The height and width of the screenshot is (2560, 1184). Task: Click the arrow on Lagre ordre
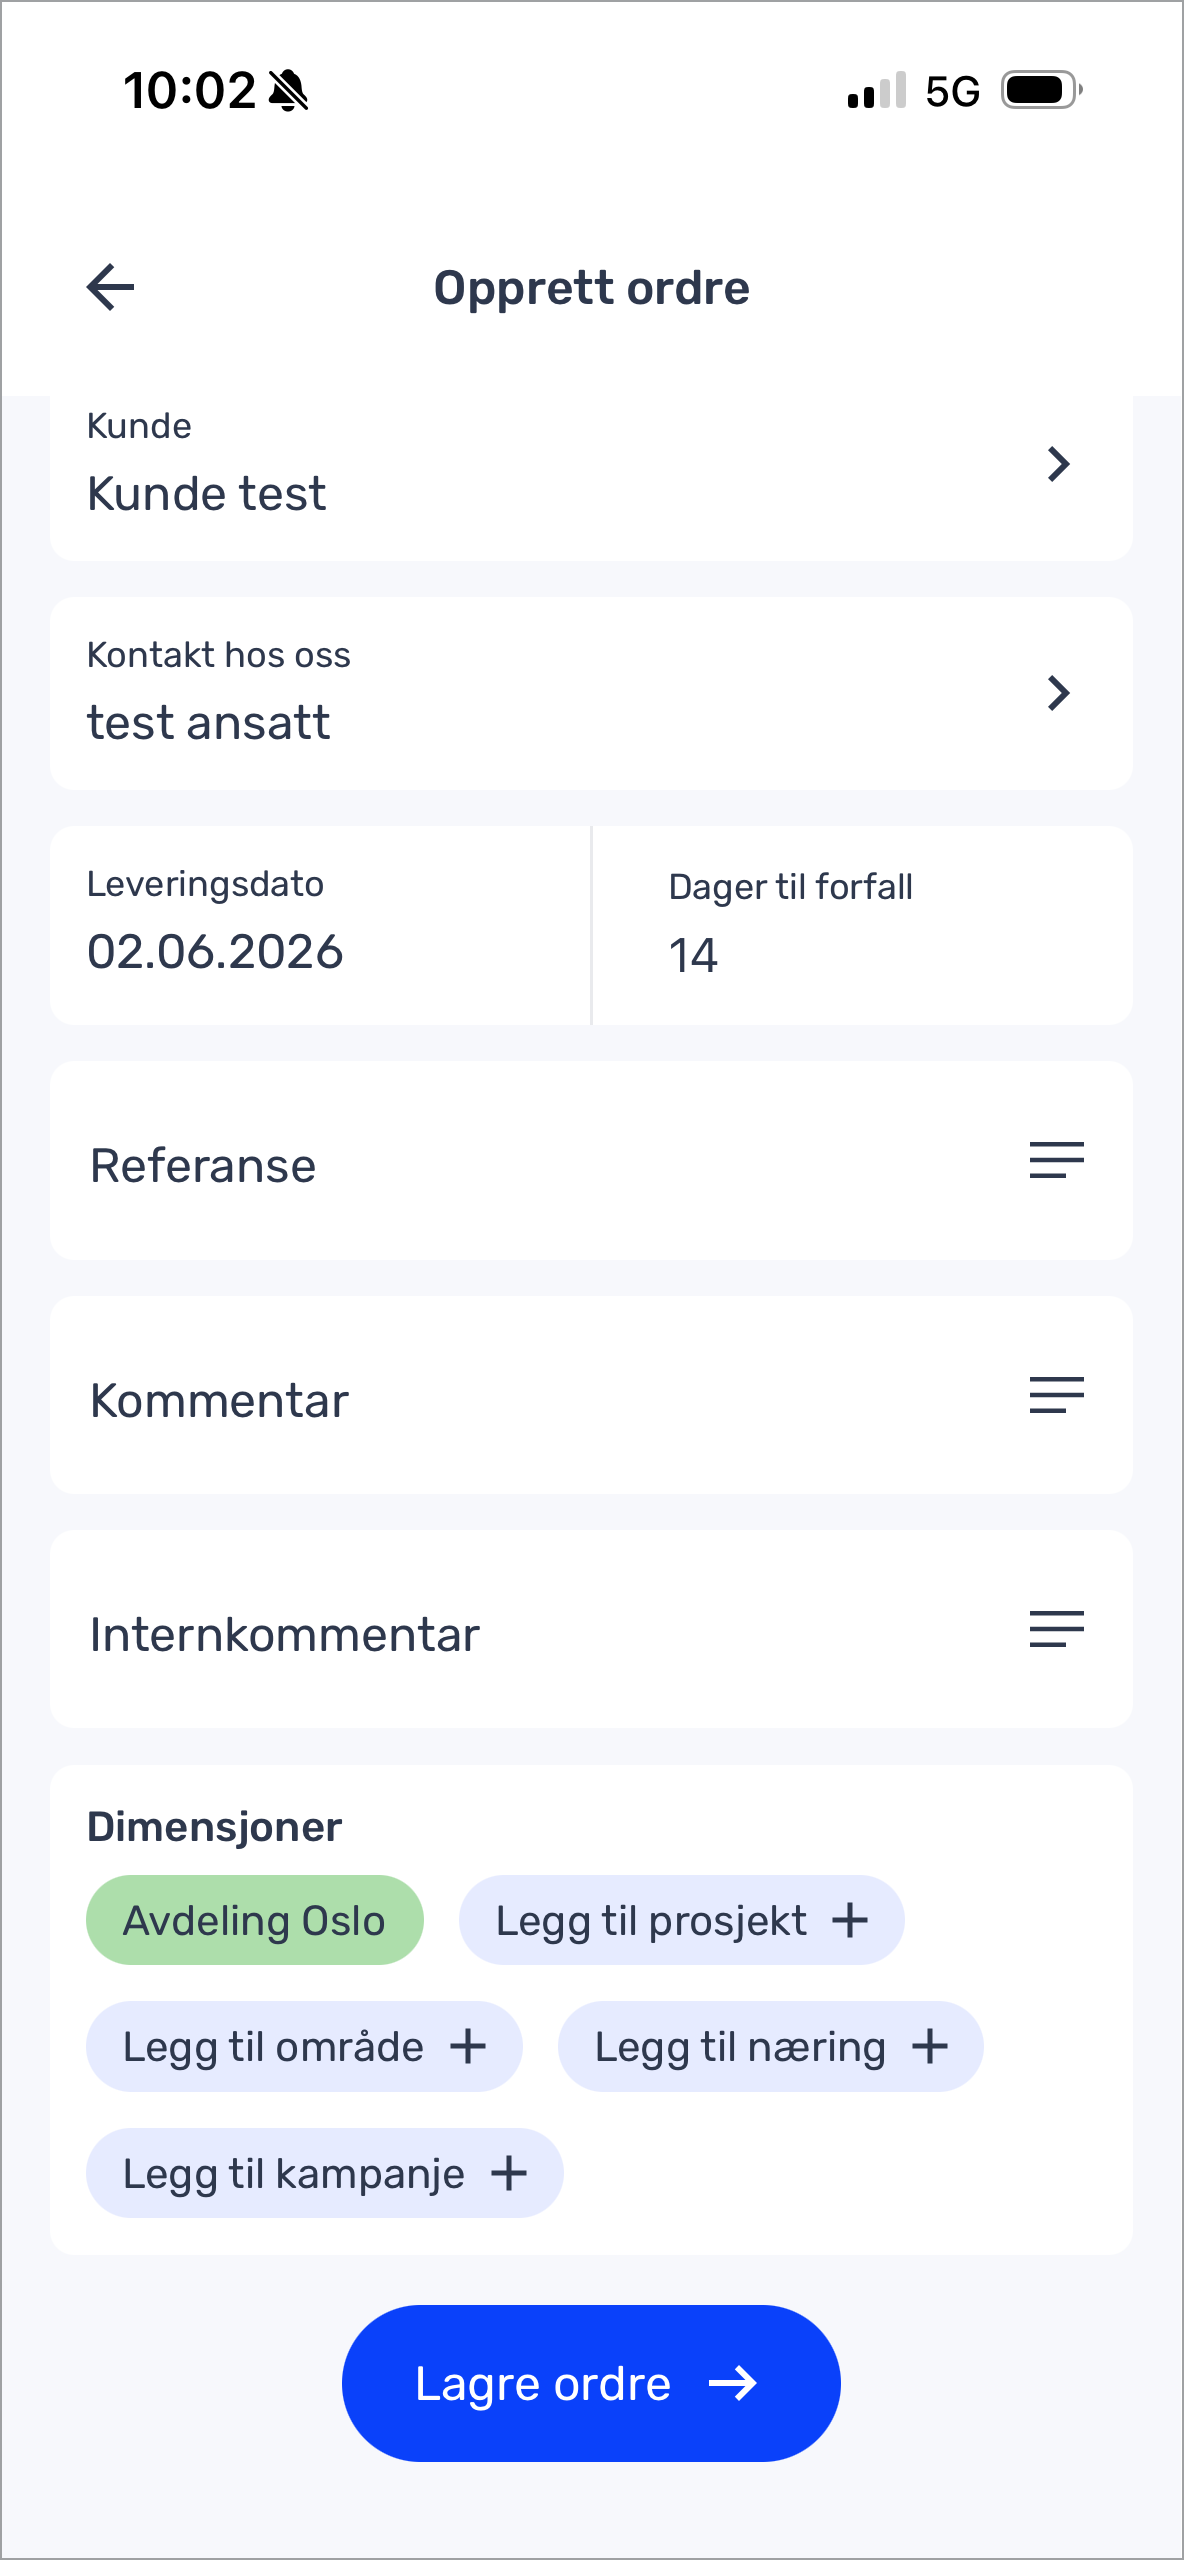733,2384
